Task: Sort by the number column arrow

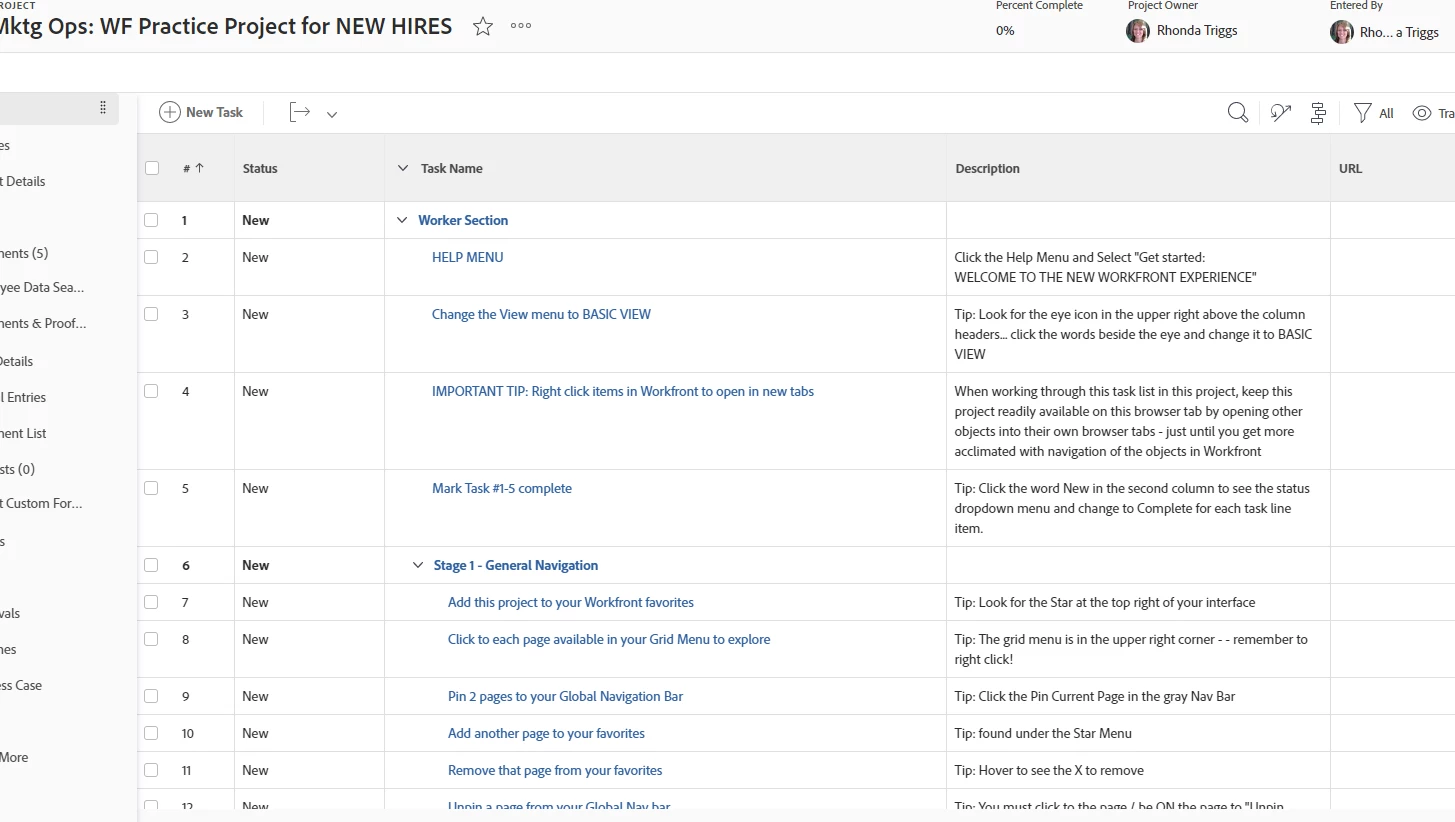Action: 199,168
